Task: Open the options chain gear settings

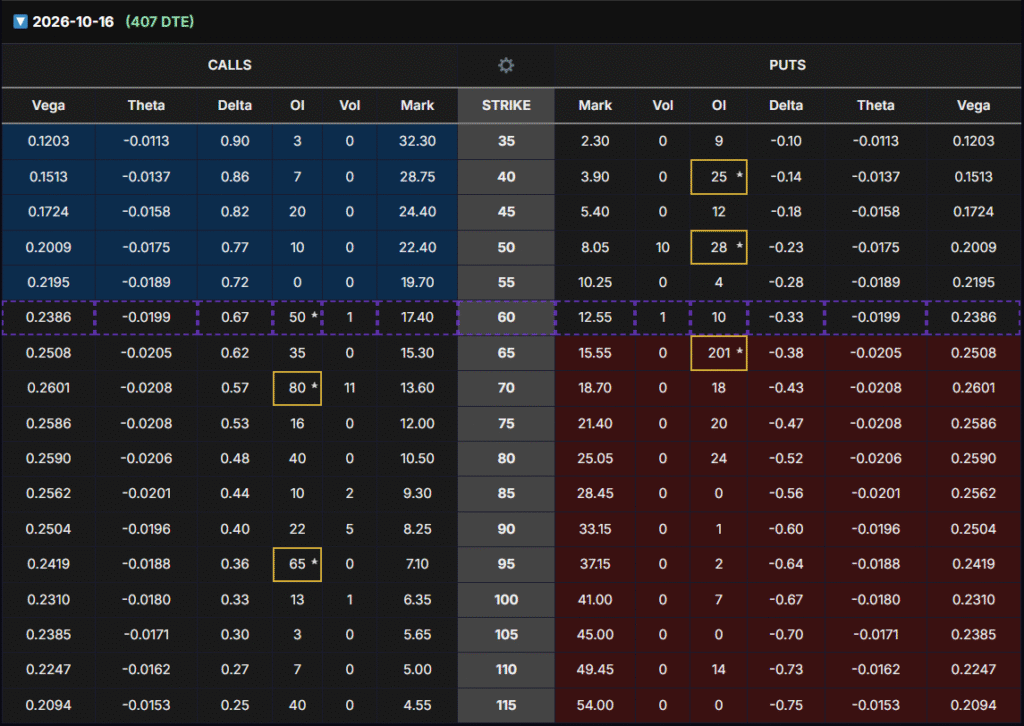Action: click(506, 65)
